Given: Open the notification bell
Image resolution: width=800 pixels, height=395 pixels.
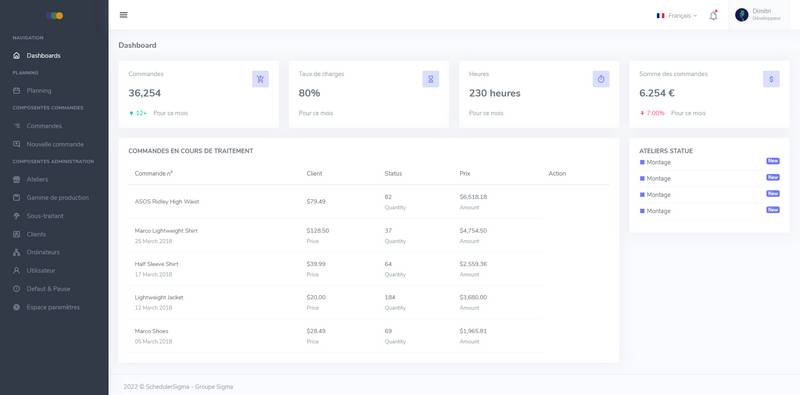Looking at the screenshot, I should tap(713, 15).
